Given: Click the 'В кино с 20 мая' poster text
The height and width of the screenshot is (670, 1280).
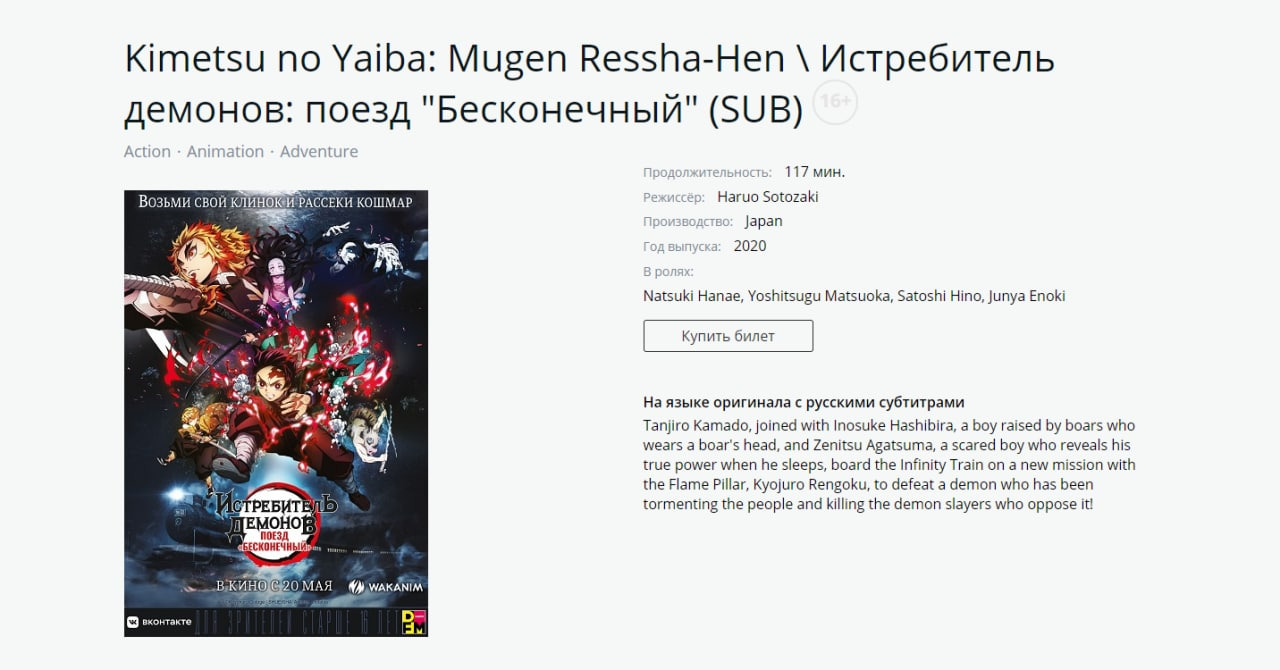Looking at the screenshot, I should tap(275, 585).
